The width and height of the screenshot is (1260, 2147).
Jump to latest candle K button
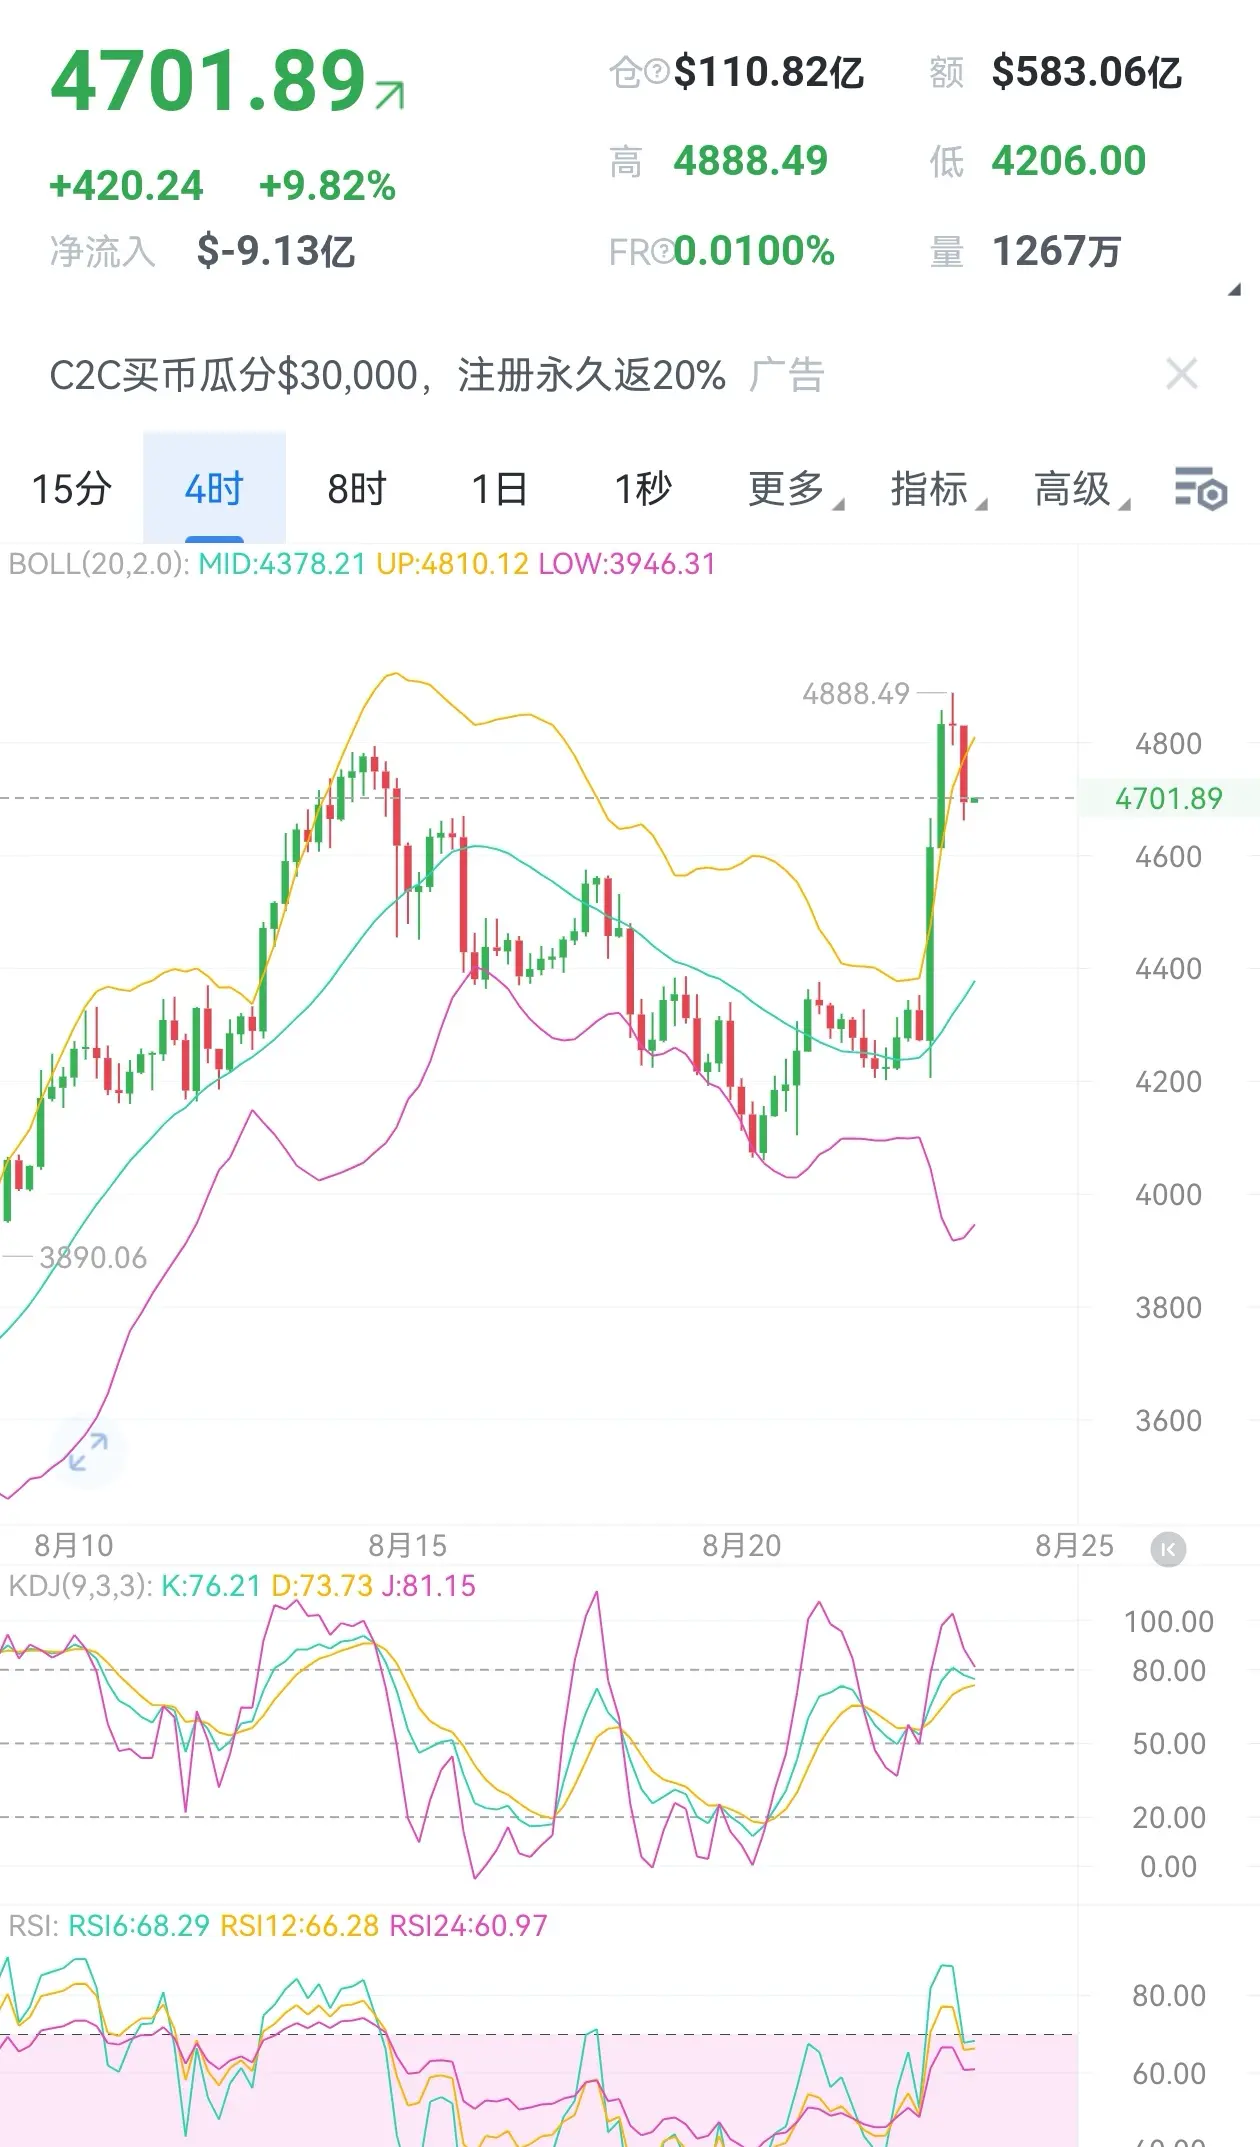[1168, 1549]
